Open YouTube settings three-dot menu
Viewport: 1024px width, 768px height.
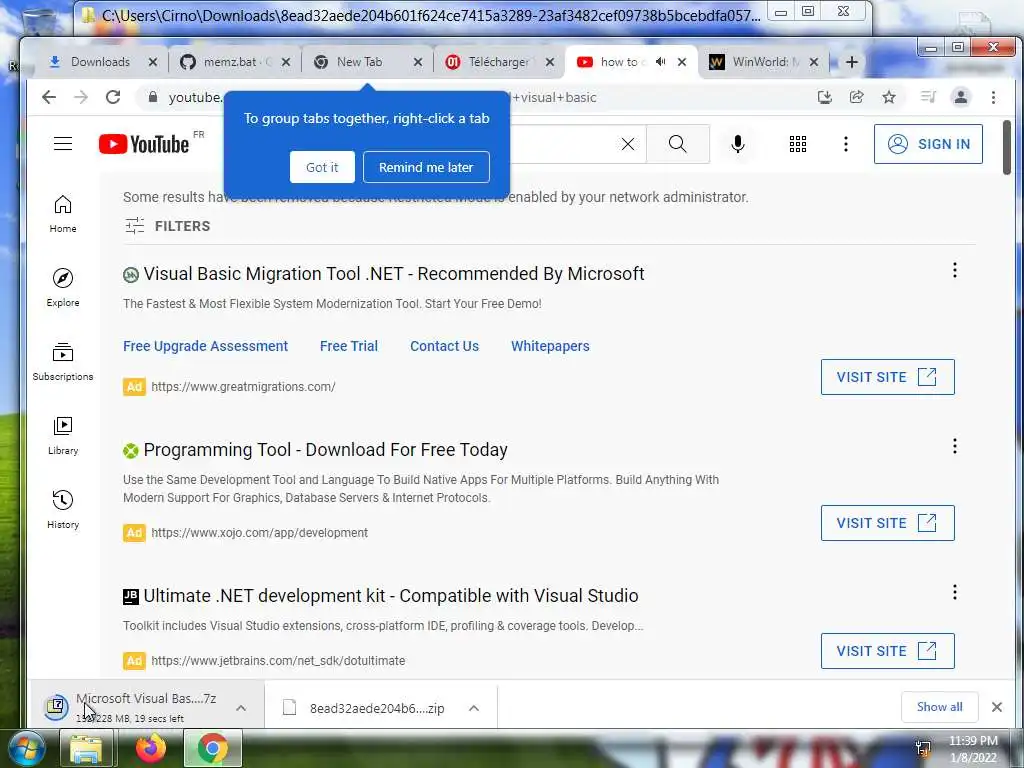(x=846, y=144)
